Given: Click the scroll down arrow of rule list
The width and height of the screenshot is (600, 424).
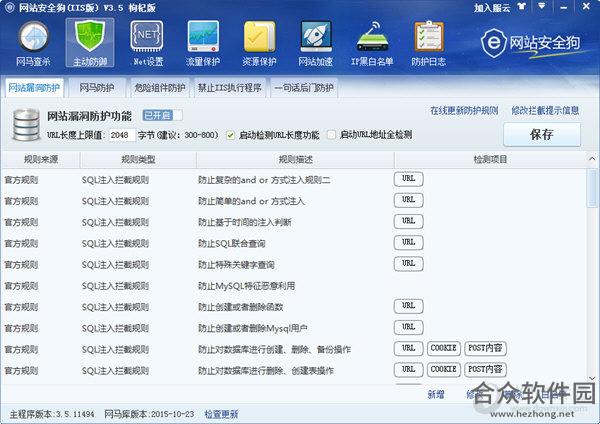Looking at the screenshot, I should pos(592,378).
